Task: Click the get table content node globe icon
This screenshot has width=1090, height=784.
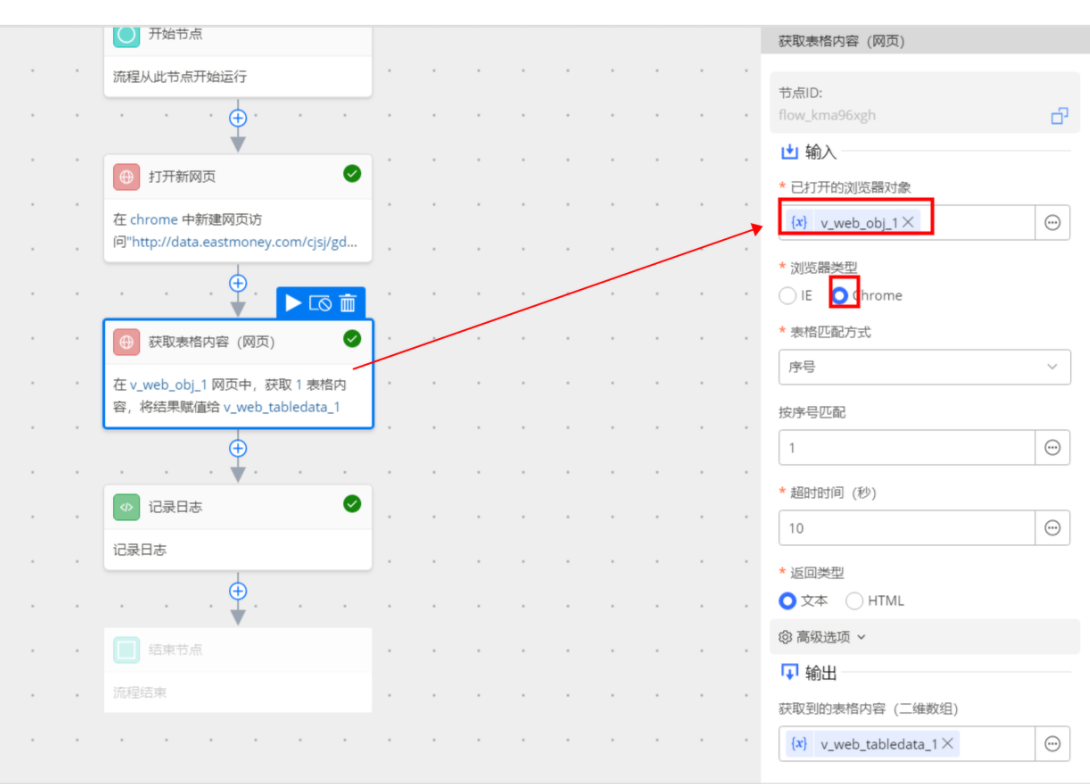Action: point(127,342)
